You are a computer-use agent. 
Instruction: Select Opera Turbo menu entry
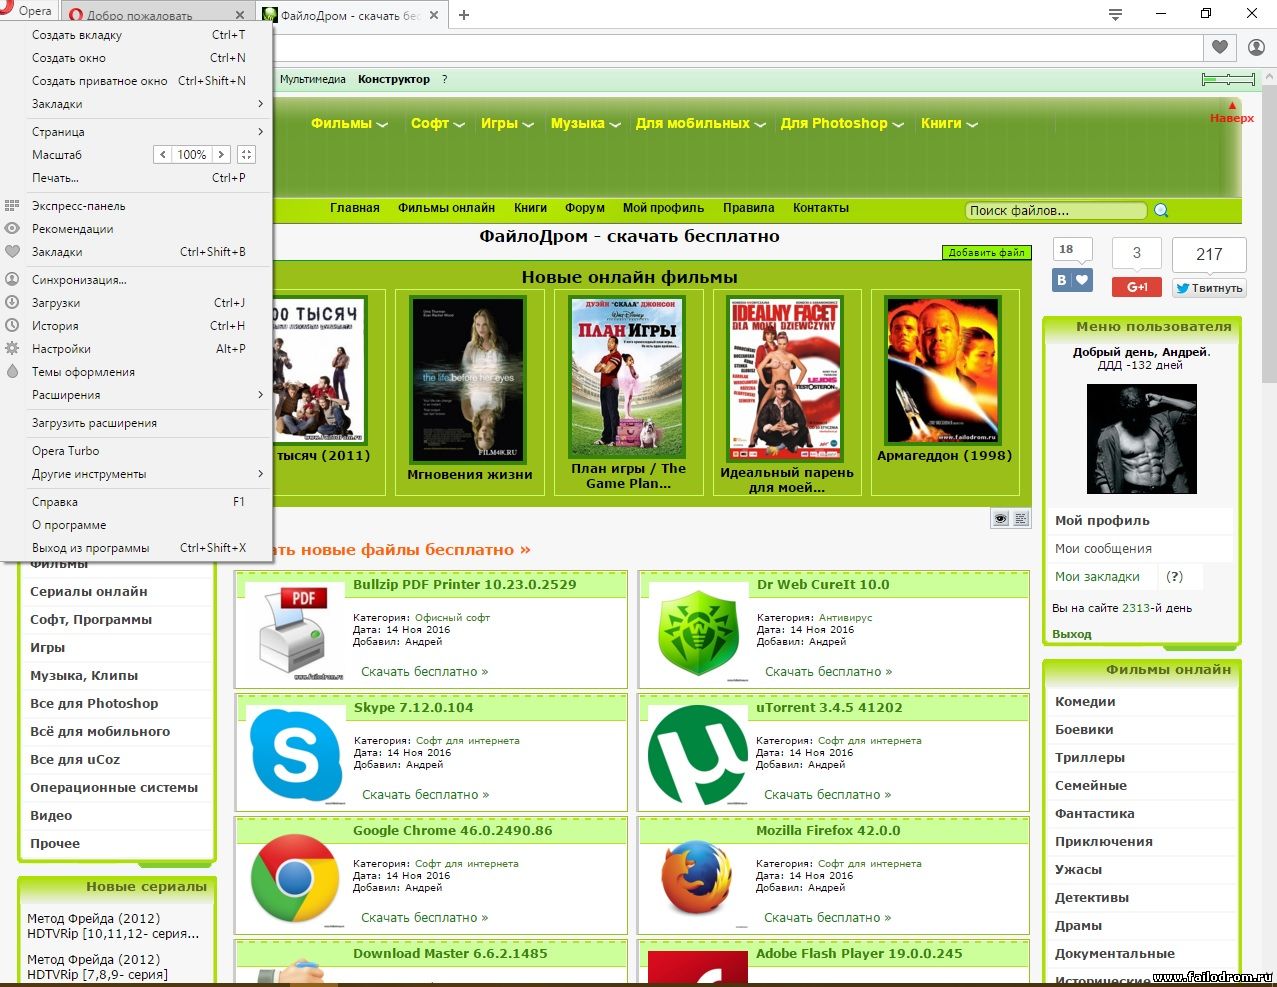coord(137,451)
